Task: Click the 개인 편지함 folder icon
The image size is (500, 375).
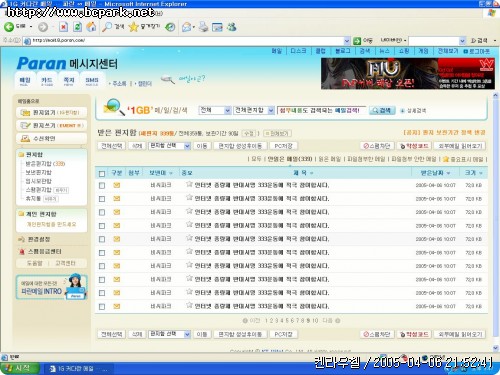Action: point(22,214)
